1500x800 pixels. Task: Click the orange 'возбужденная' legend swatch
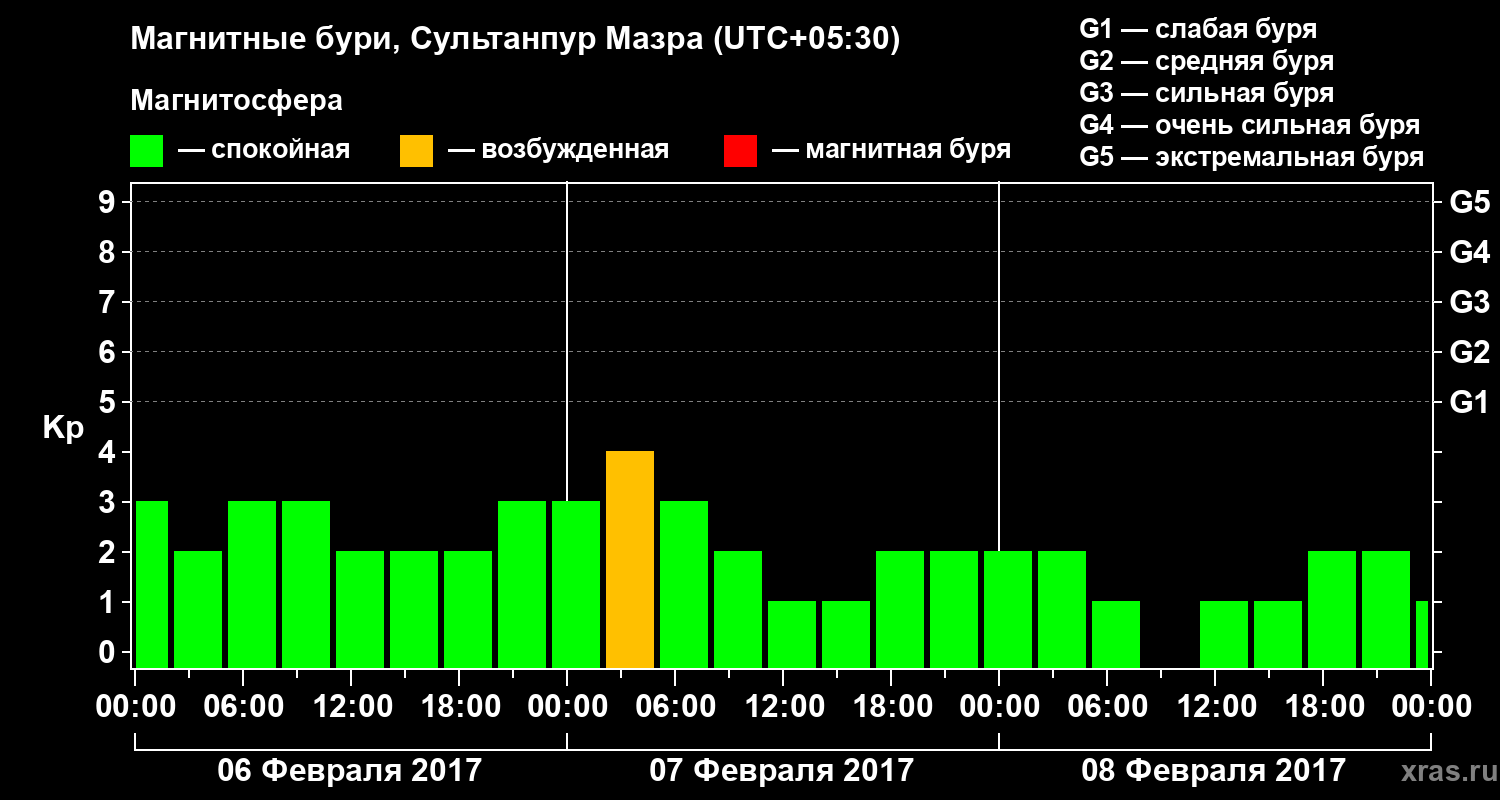416,151
